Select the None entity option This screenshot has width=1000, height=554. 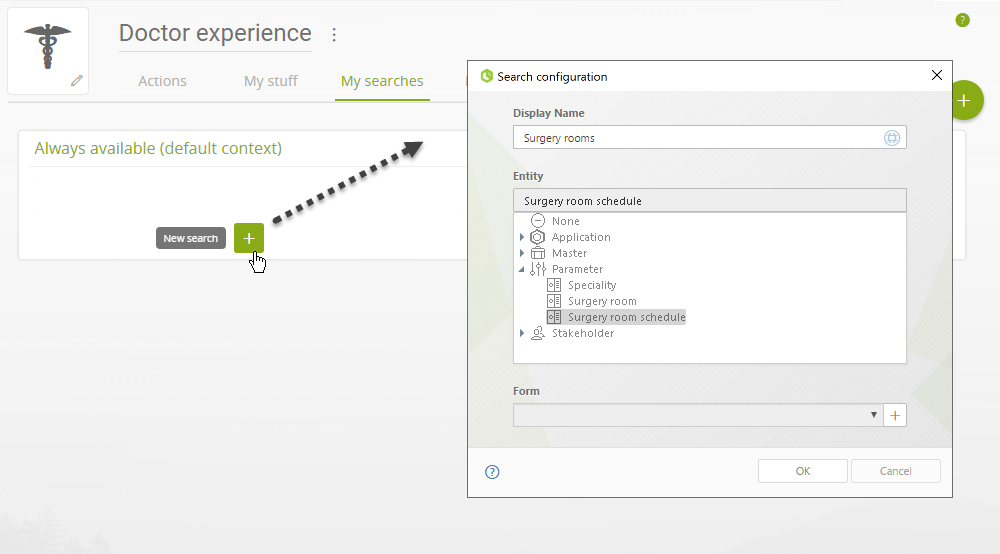click(566, 221)
